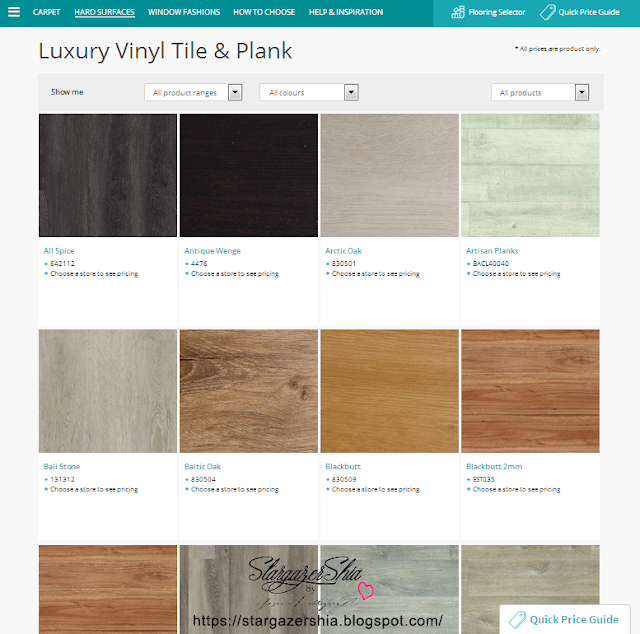Click the Artisan Planks swatch thumbnail

[530, 176]
